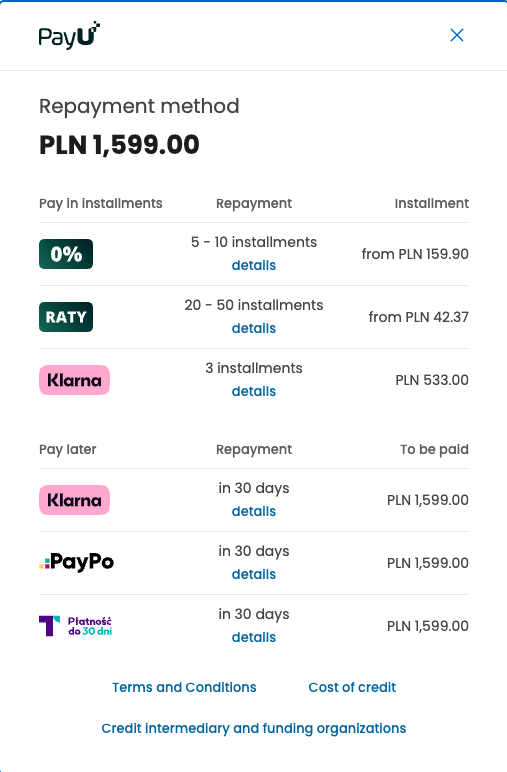Image resolution: width=507 pixels, height=772 pixels.
Task: Select the 0% installments badge
Action: [x=66, y=254]
